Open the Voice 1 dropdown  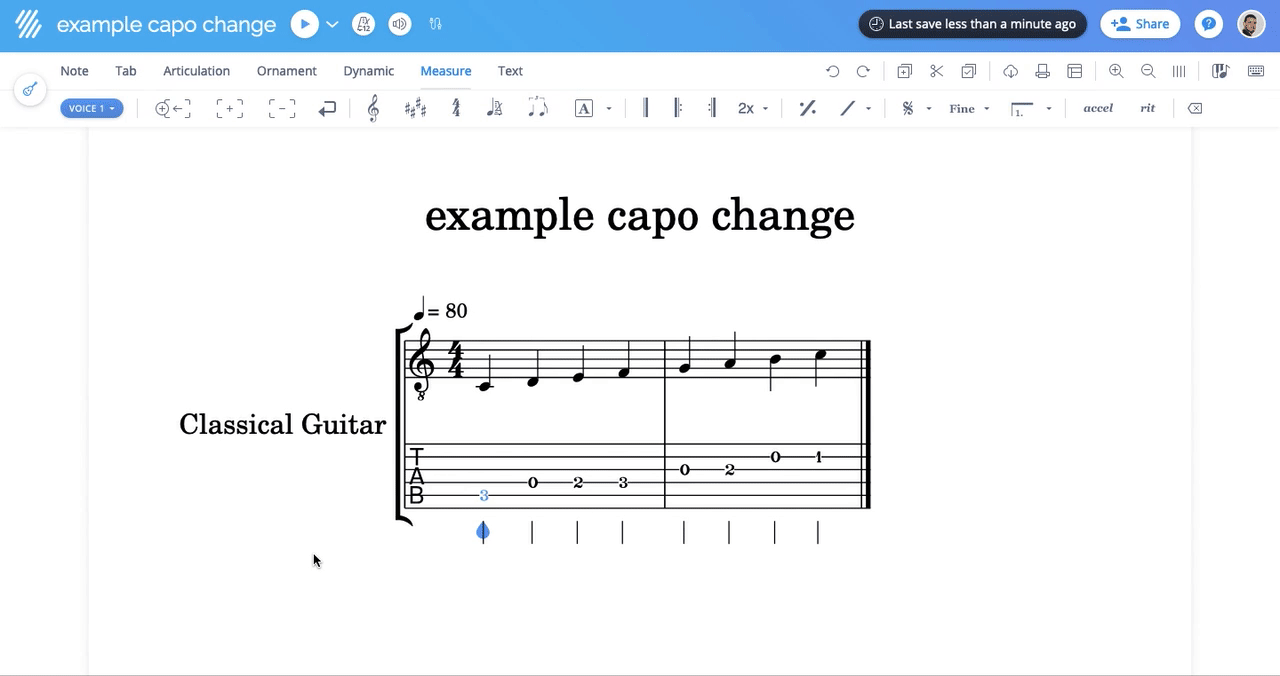click(91, 108)
